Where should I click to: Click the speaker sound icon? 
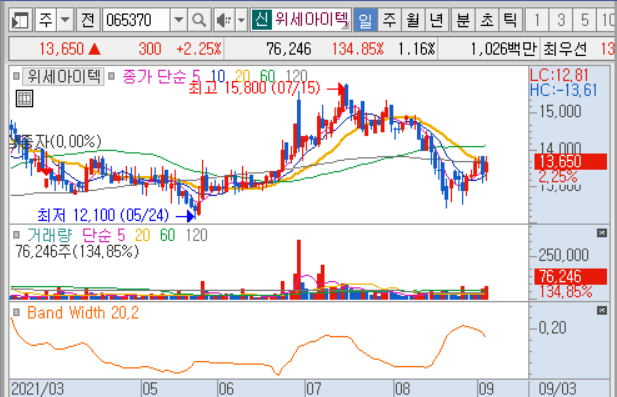(x=224, y=20)
